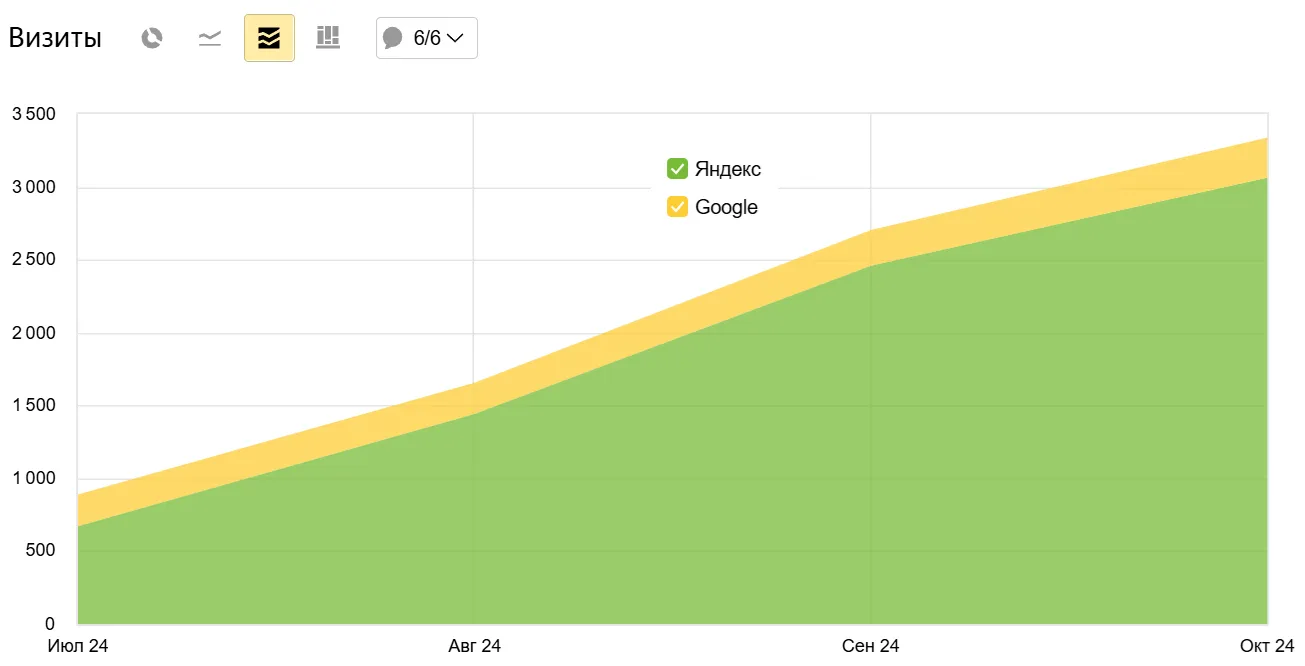Select the Июл 24 axis label
The image size is (1305, 666).
[78, 646]
